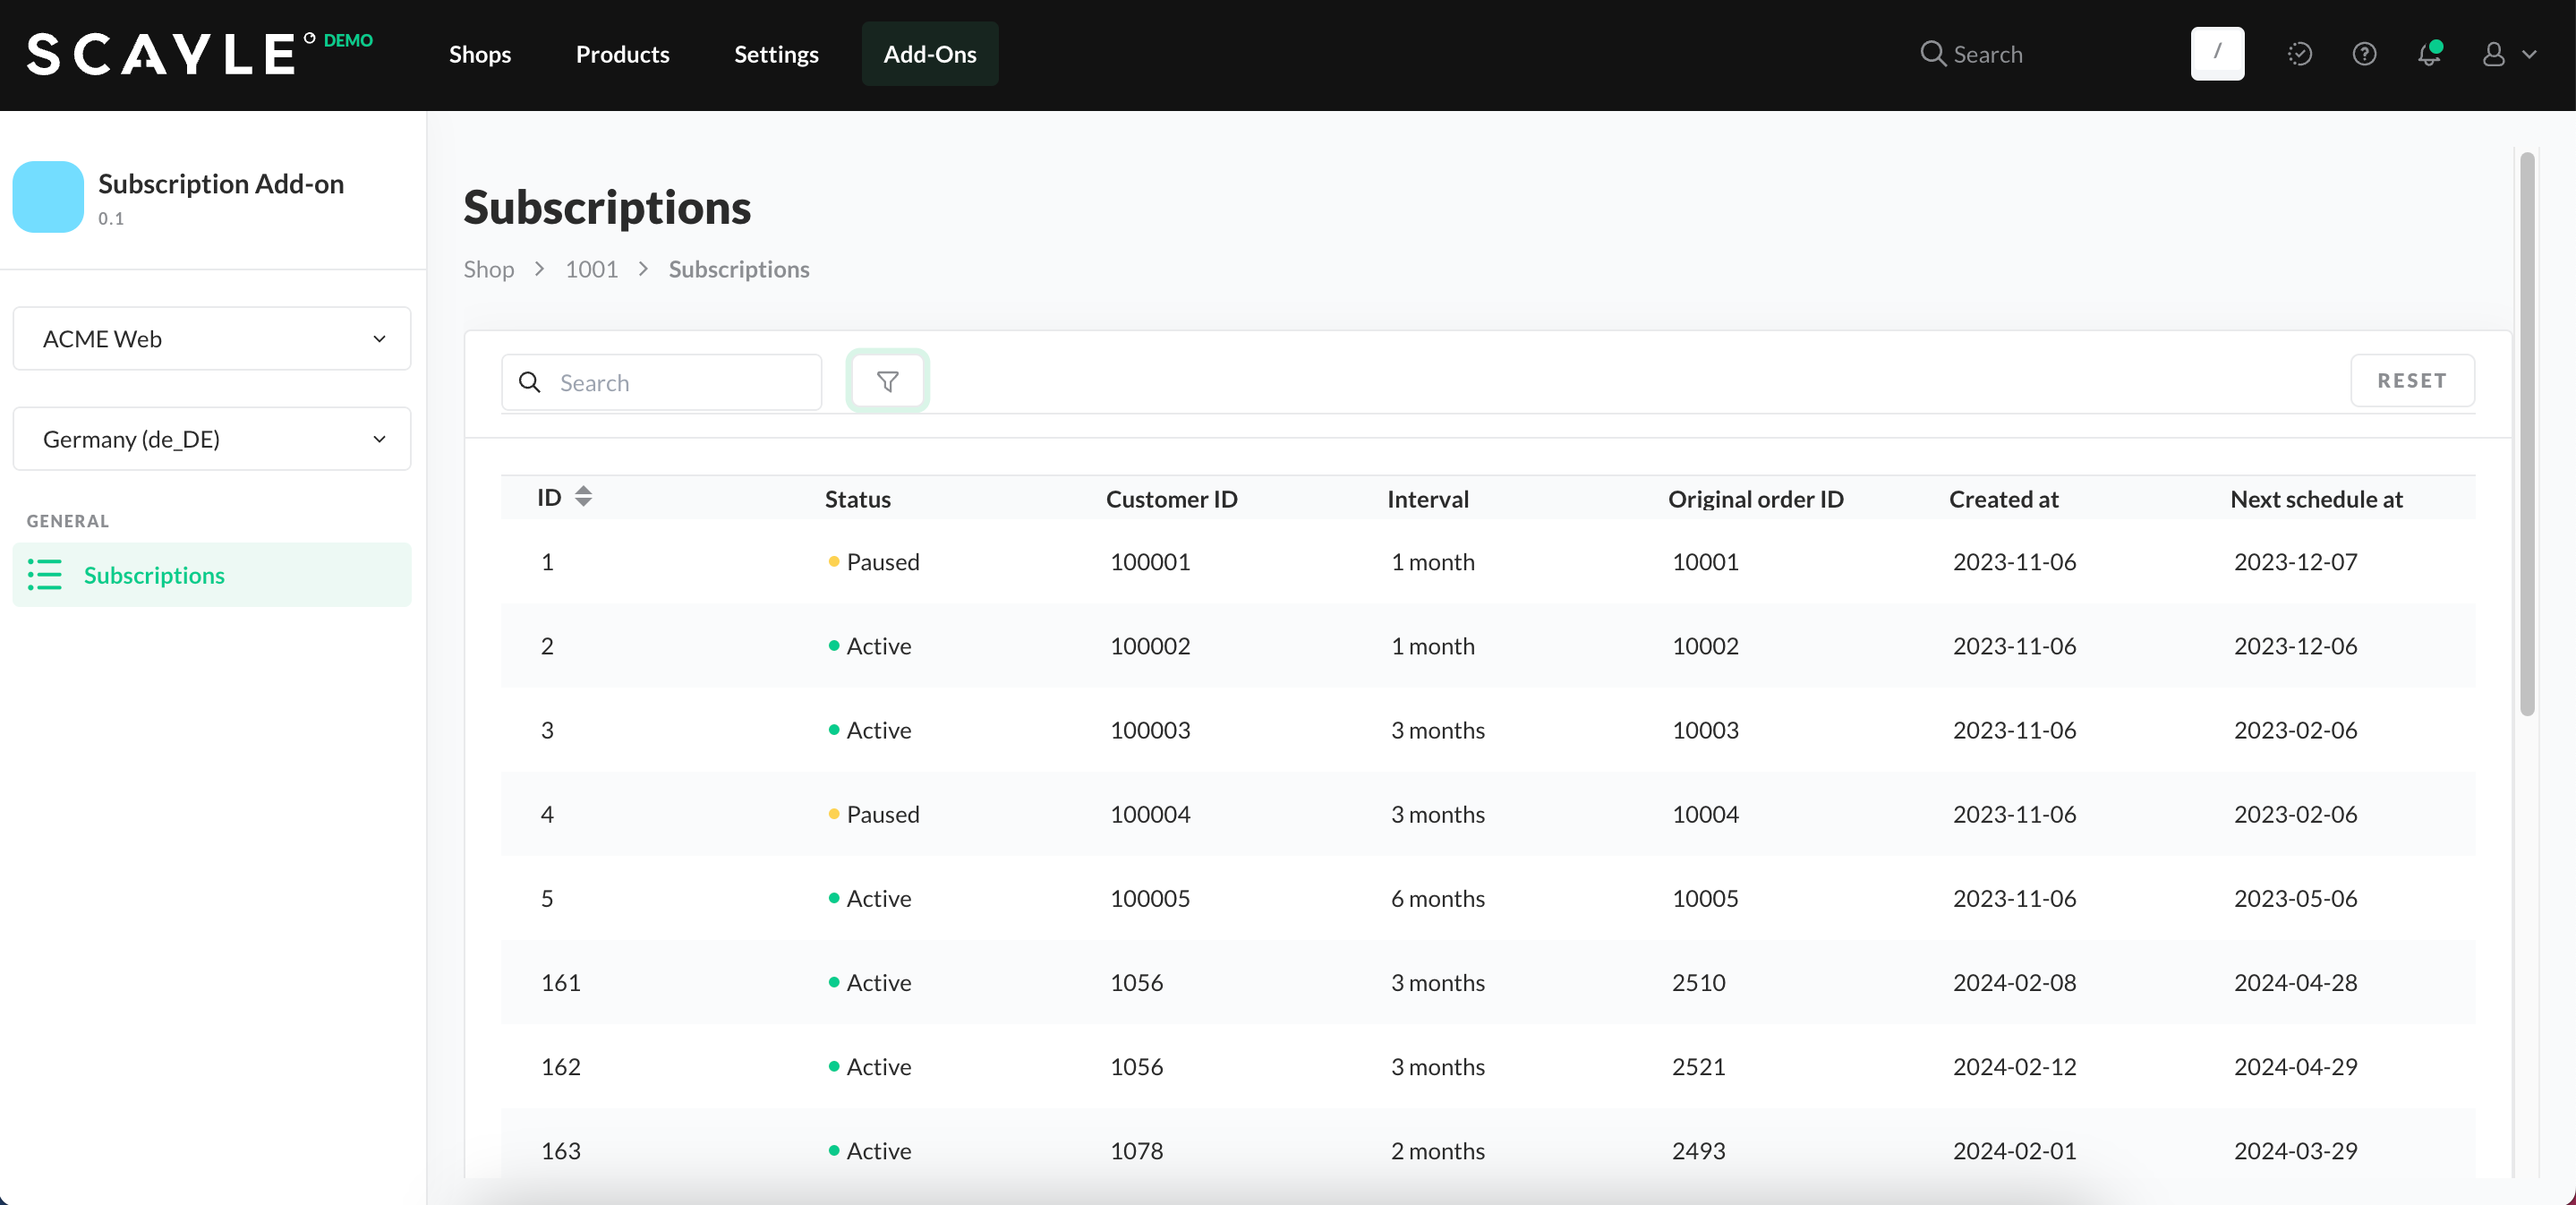Click the notifications bell icon
This screenshot has width=2576, height=1205.
tap(2428, 54)
